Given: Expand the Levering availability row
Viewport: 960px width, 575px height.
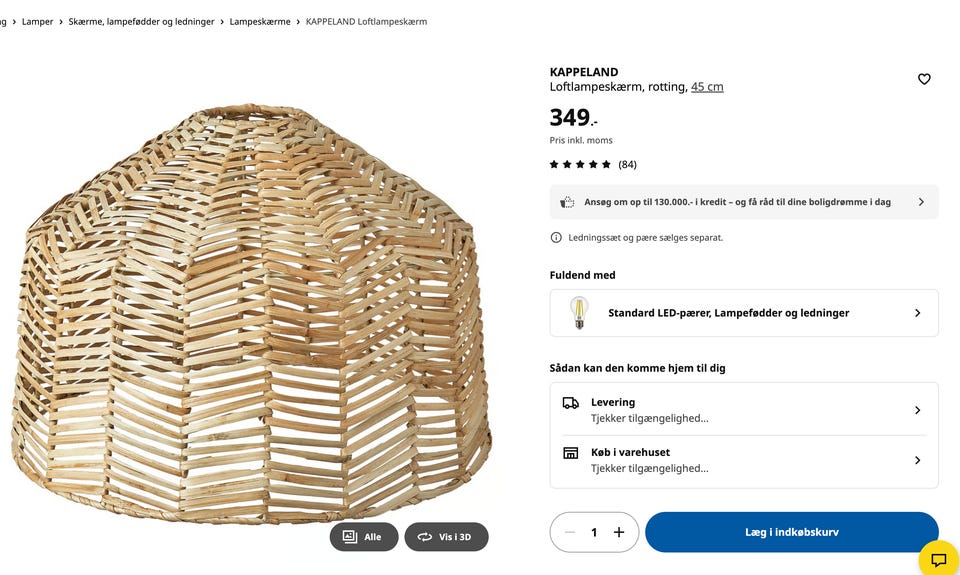Looking at the screenshot, I should (x=917, y=410).
